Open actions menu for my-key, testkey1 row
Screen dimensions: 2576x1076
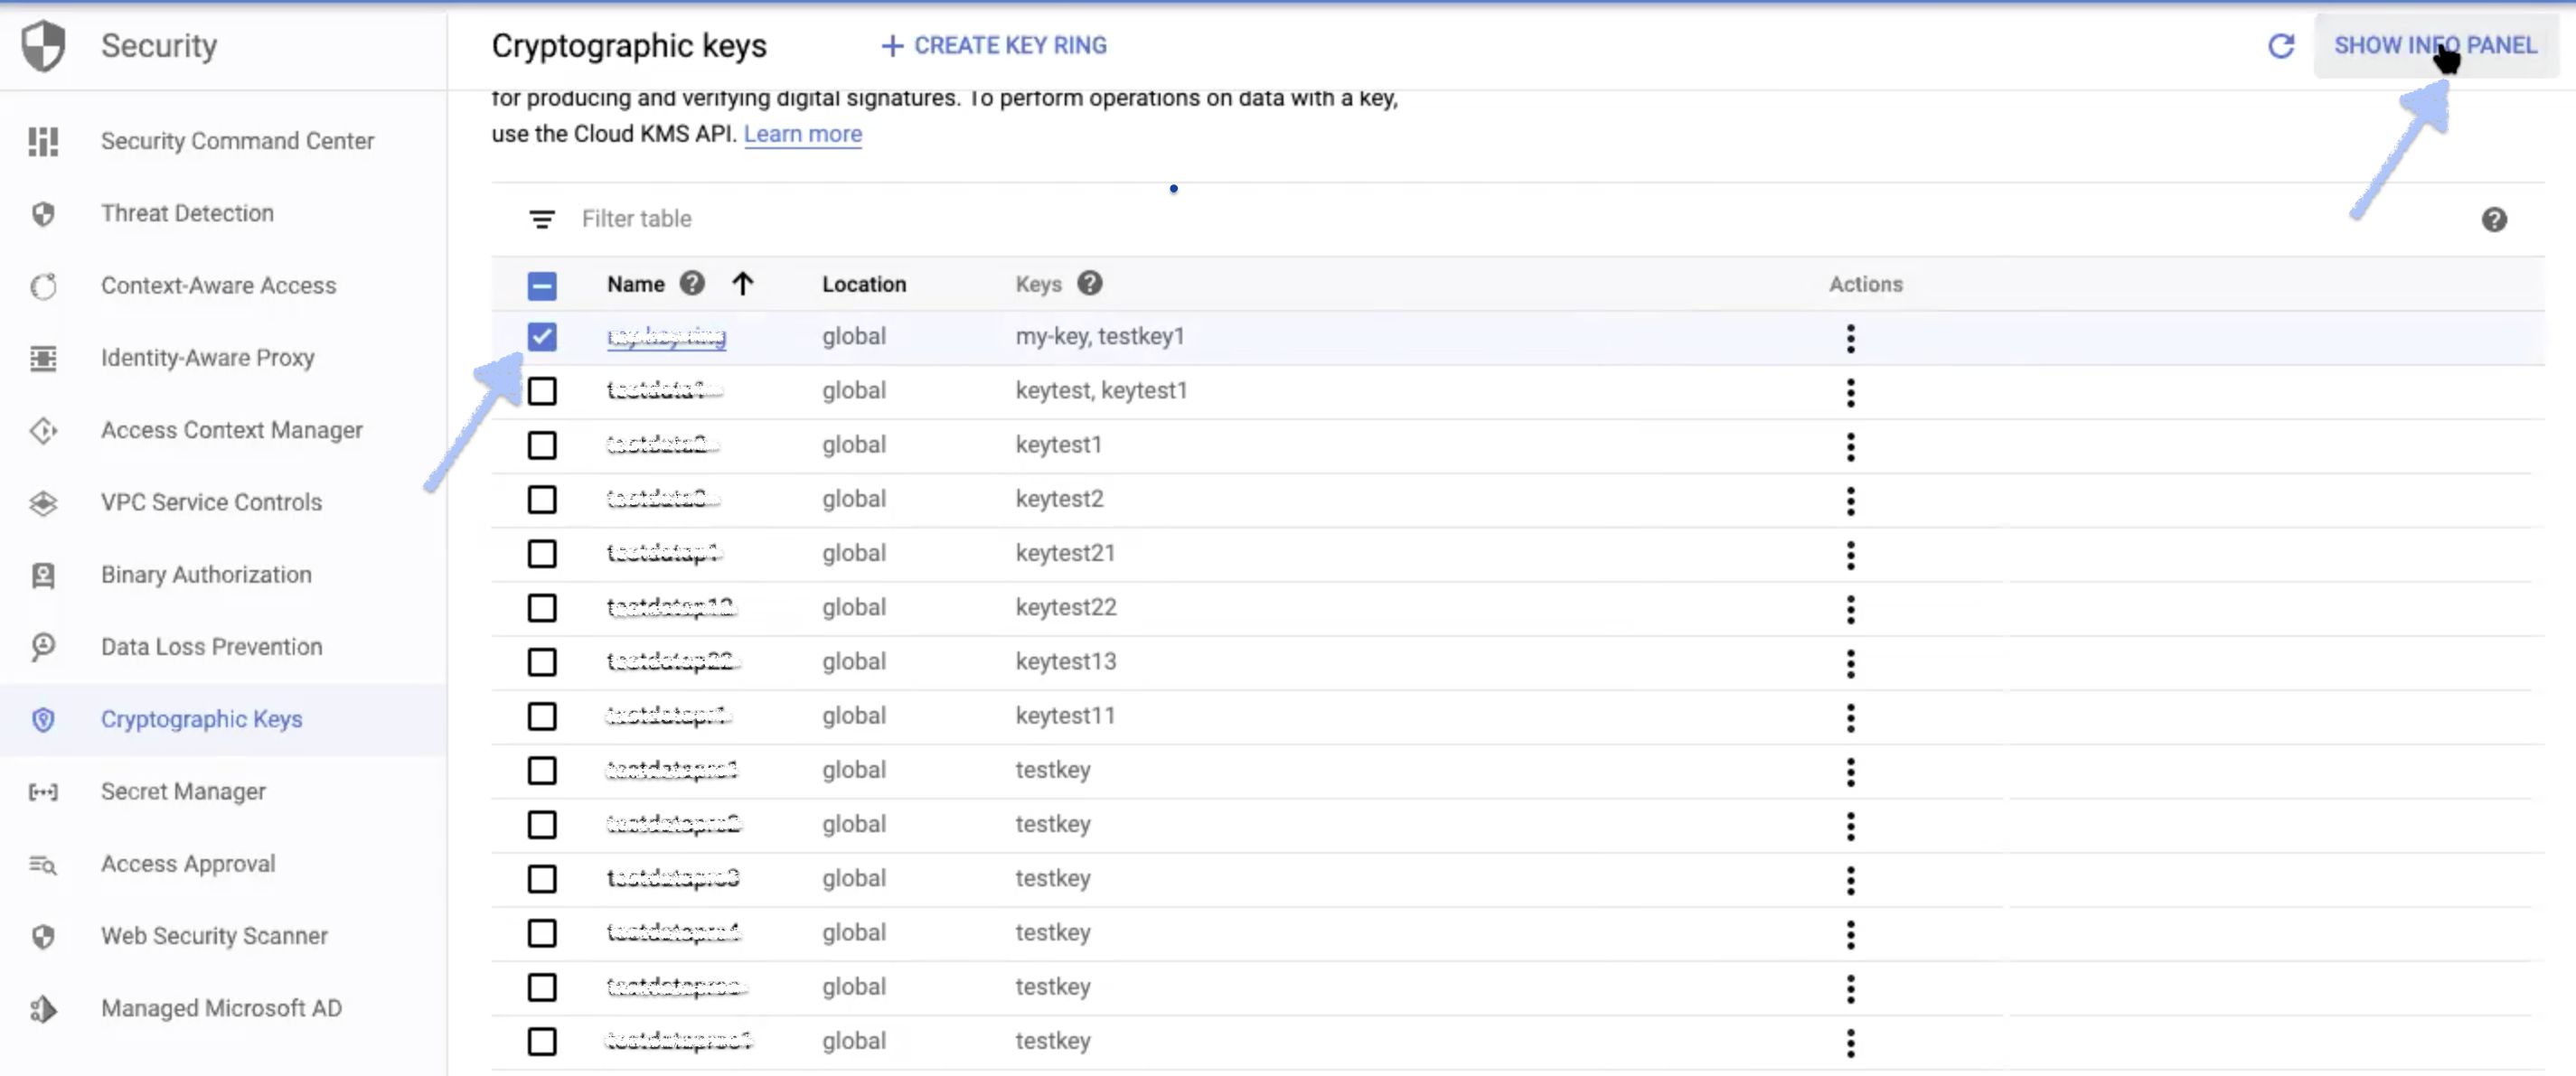tap(1850, 338)
